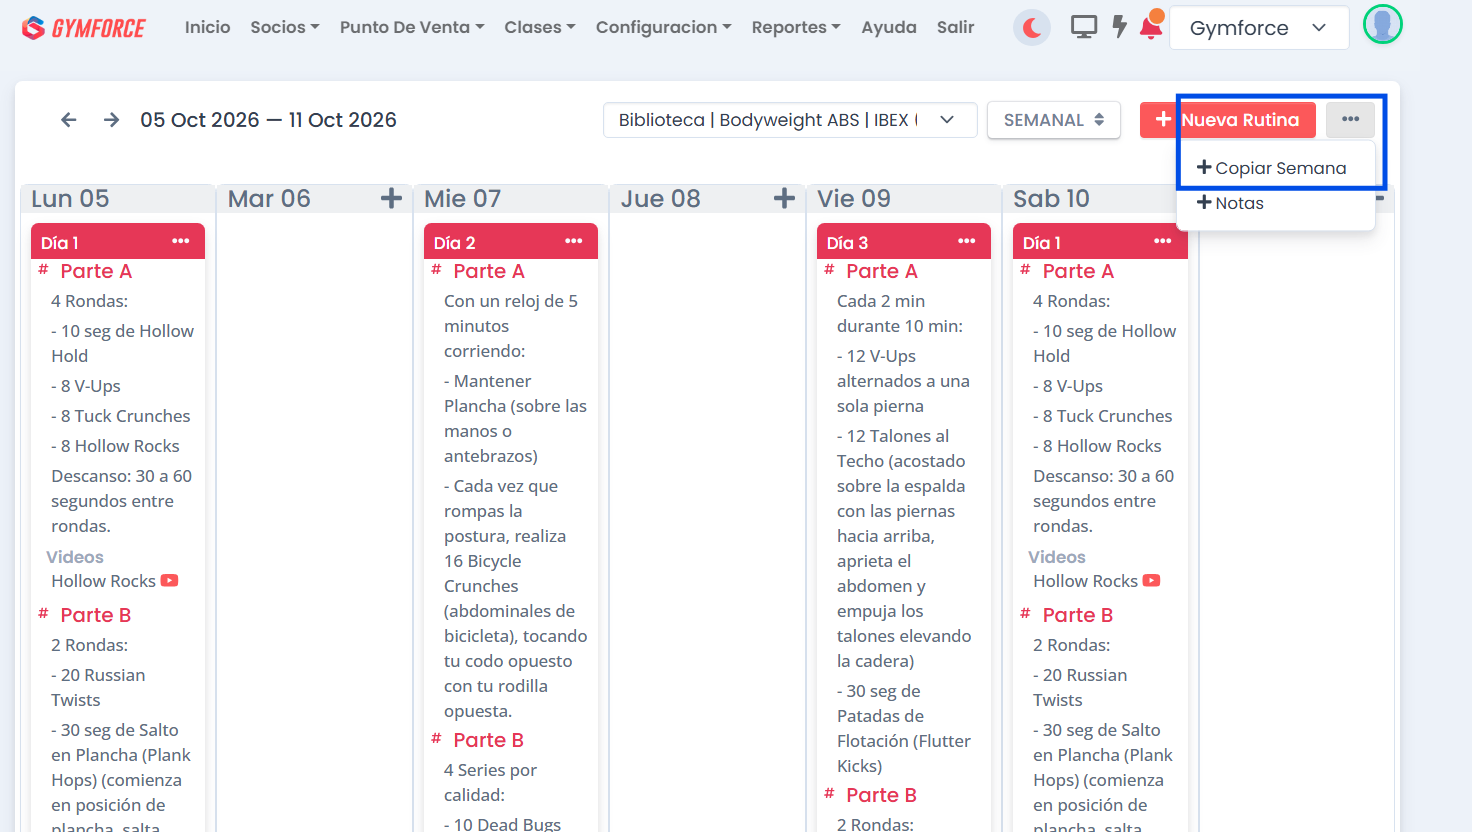Toggle dark mode moon icon
The image size is (1472, 832).
tap(1032, 28)
